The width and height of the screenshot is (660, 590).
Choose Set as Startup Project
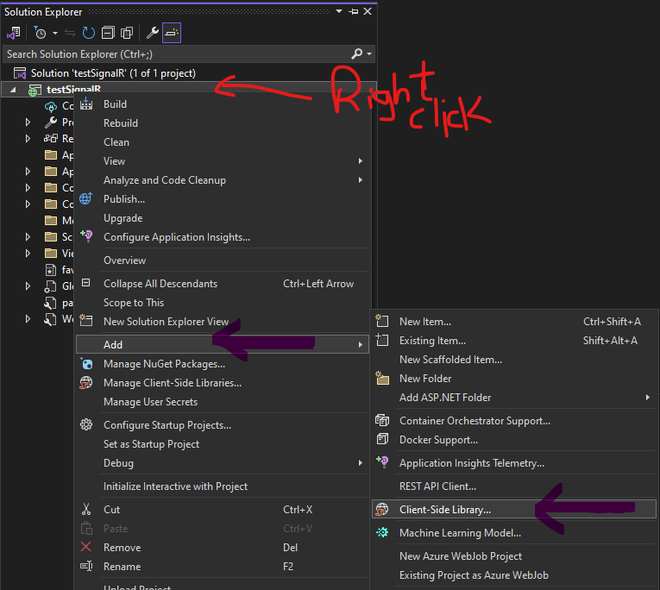(x=222, y=444)
